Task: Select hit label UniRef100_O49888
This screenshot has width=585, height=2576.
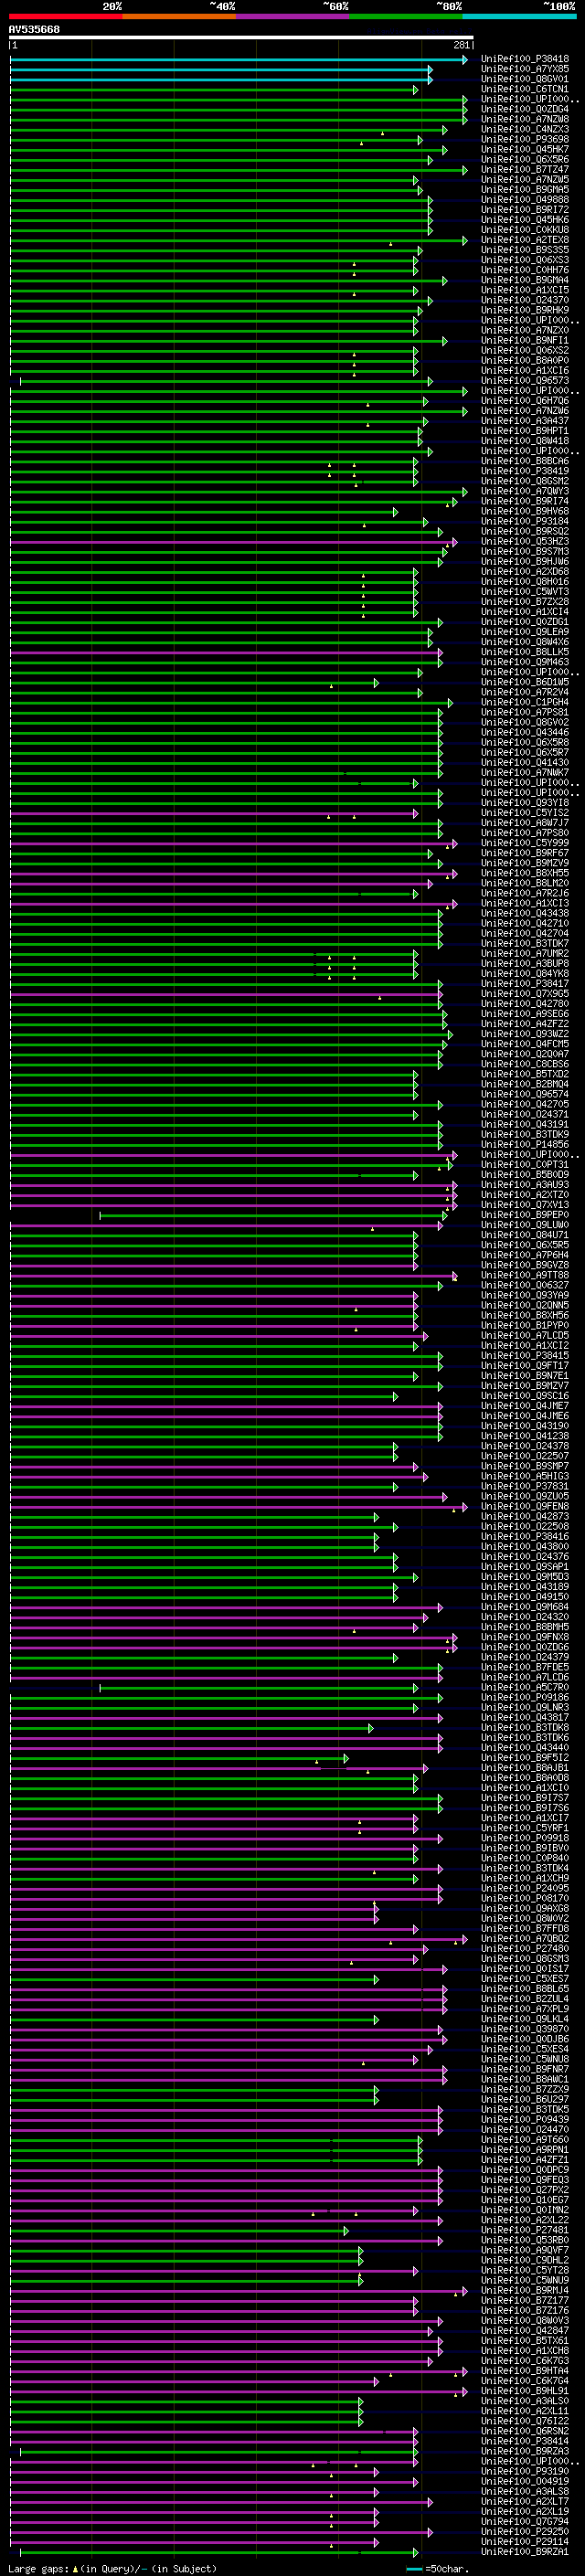Action: (x=525, y=200)
